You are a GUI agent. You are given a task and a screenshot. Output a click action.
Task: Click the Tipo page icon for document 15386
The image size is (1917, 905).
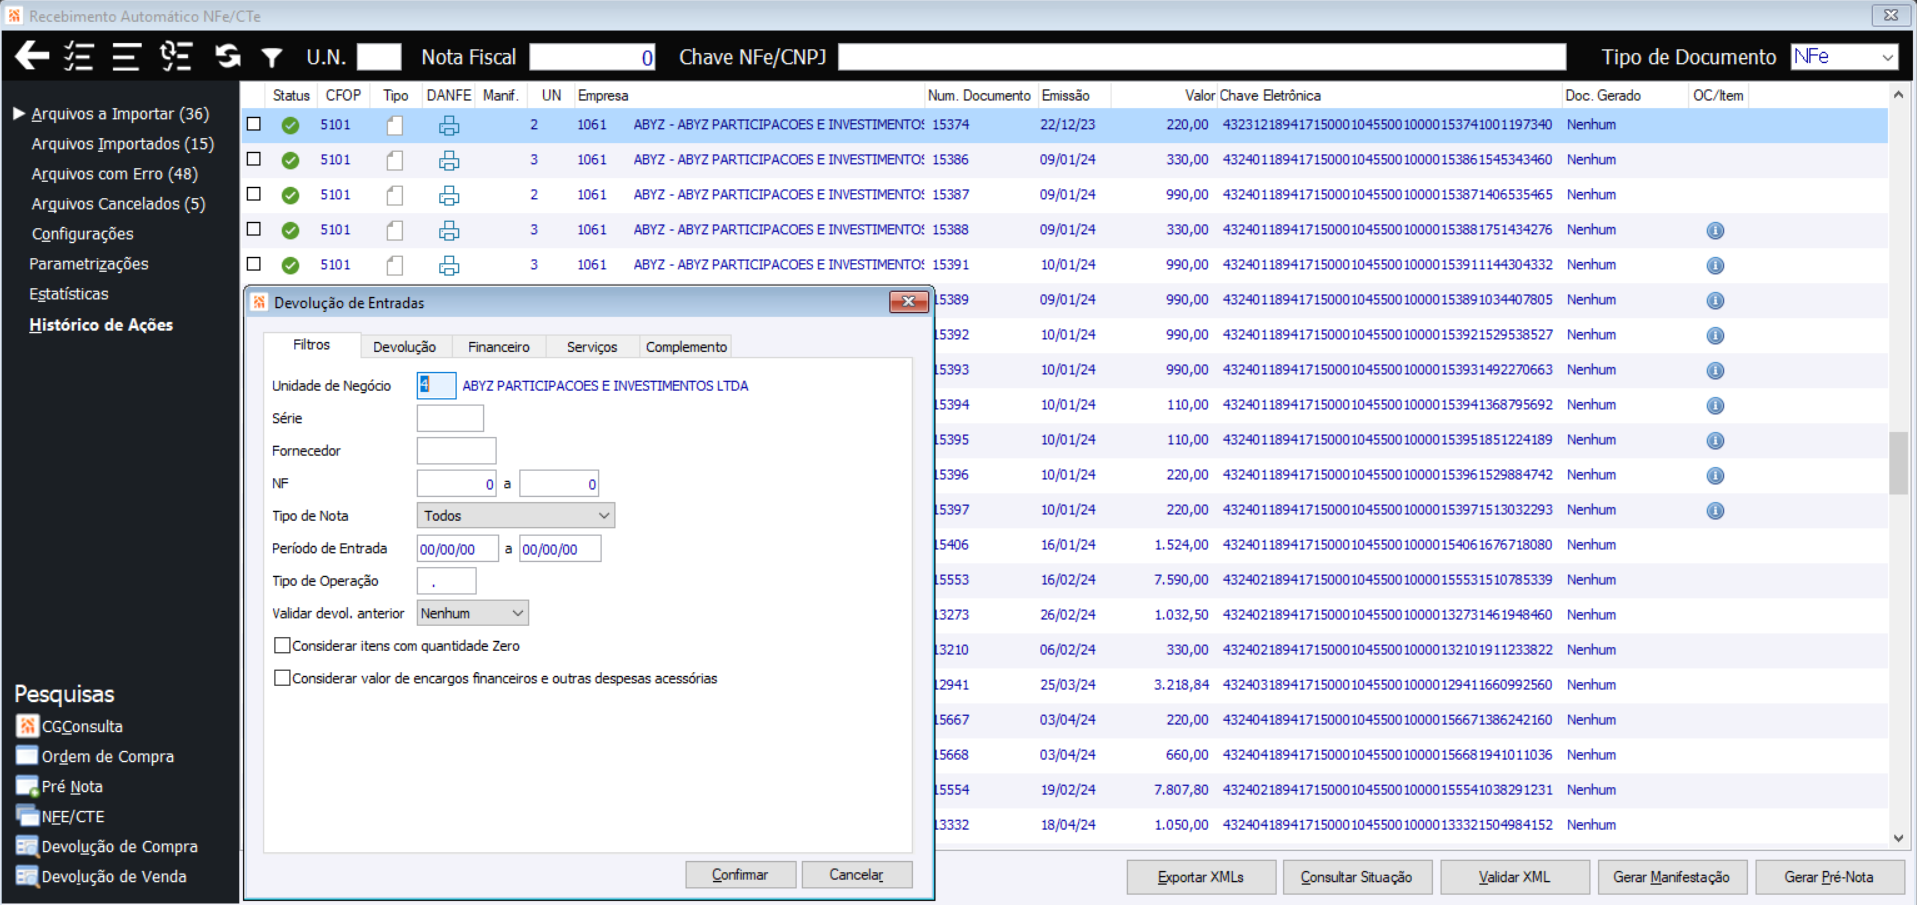click(x=395, y=160)
